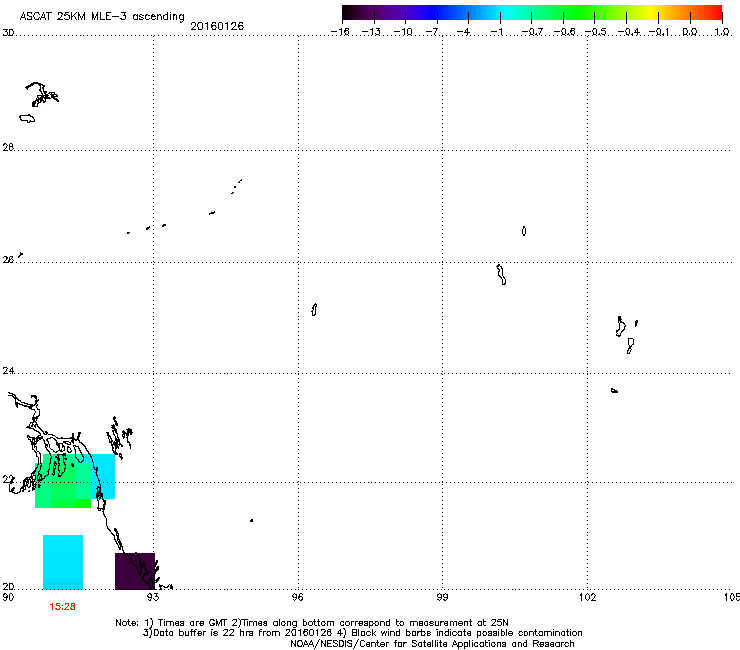Click the -7 color bar label
The width and height of the screenshot is (740, 650).
pyautogui.click(x=433, y=32)
